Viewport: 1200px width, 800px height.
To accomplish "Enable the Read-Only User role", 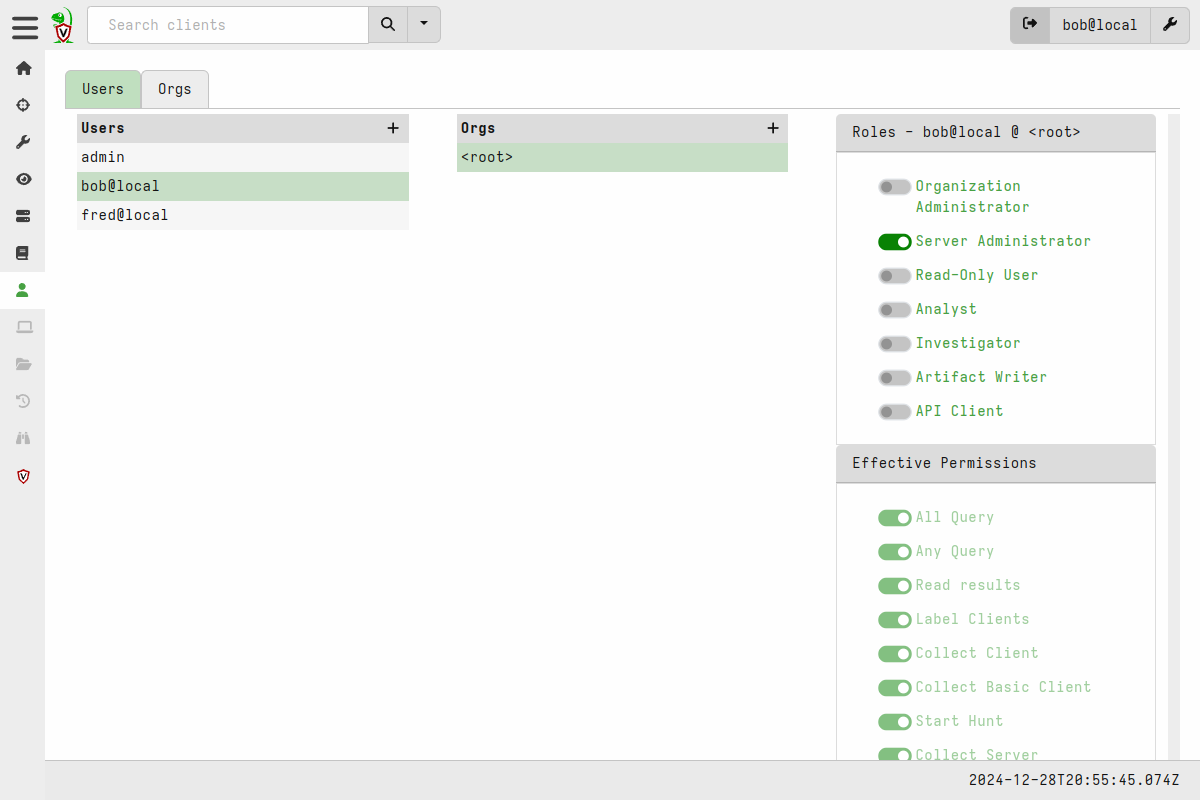I will [895, 275].
